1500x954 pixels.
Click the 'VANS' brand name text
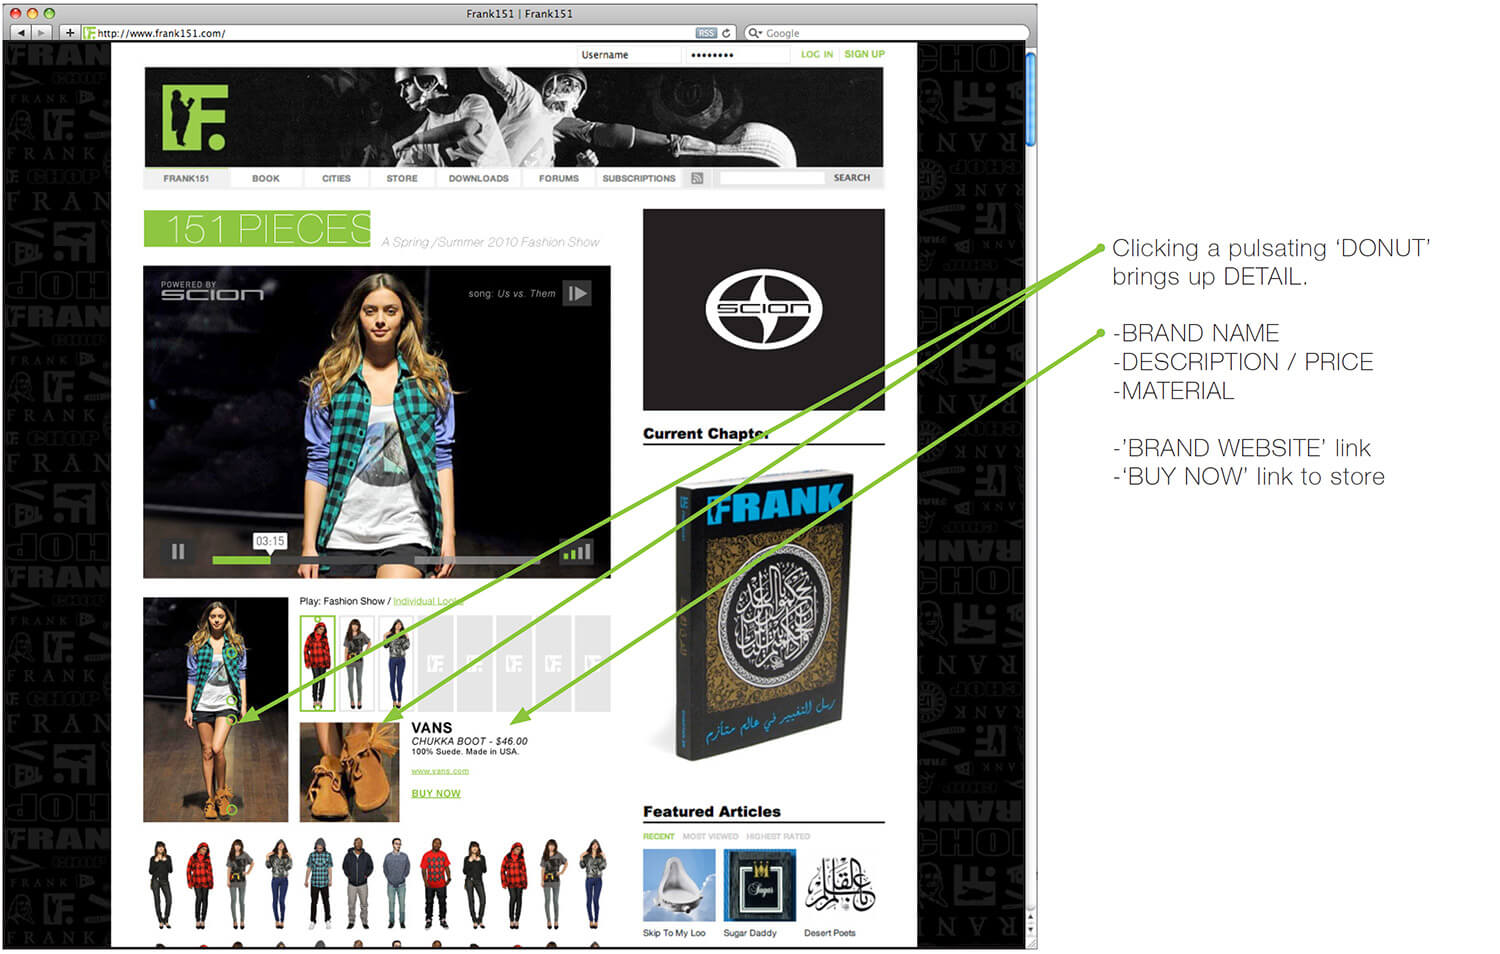(x=432, y=728)
